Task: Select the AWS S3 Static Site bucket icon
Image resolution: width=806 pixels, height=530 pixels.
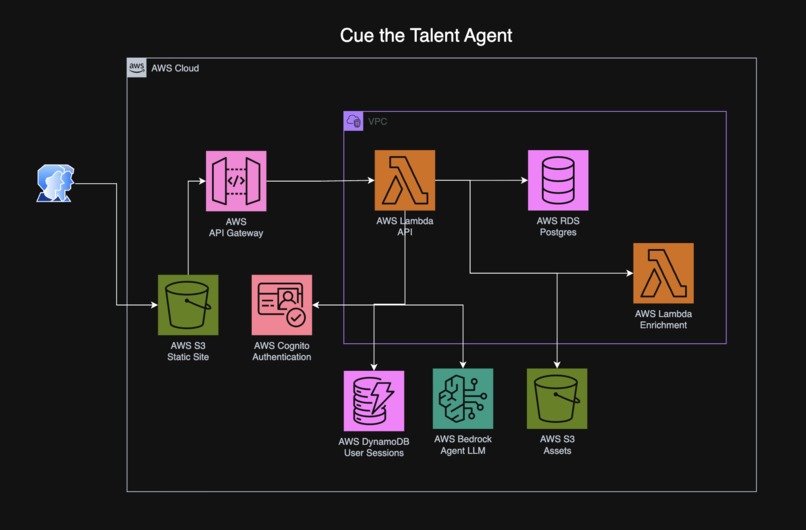Action: pyautogui.click(x=188, y=305)
